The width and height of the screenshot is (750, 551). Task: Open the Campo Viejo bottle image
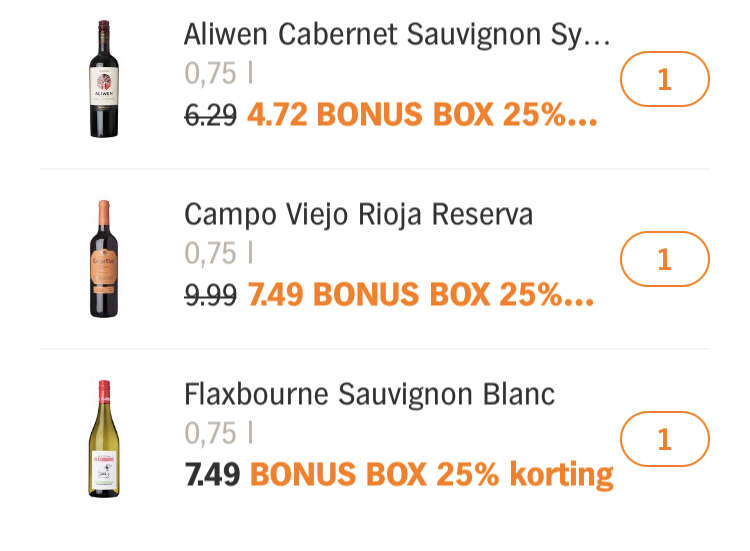click(x=104, y=259)
